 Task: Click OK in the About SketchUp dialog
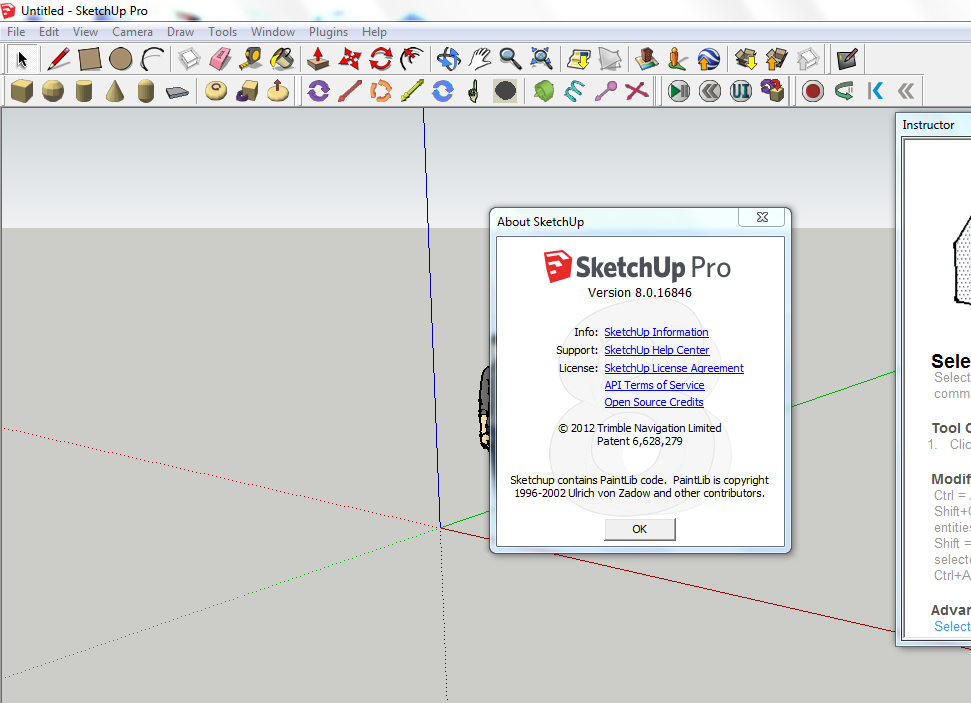pos(640,529)
